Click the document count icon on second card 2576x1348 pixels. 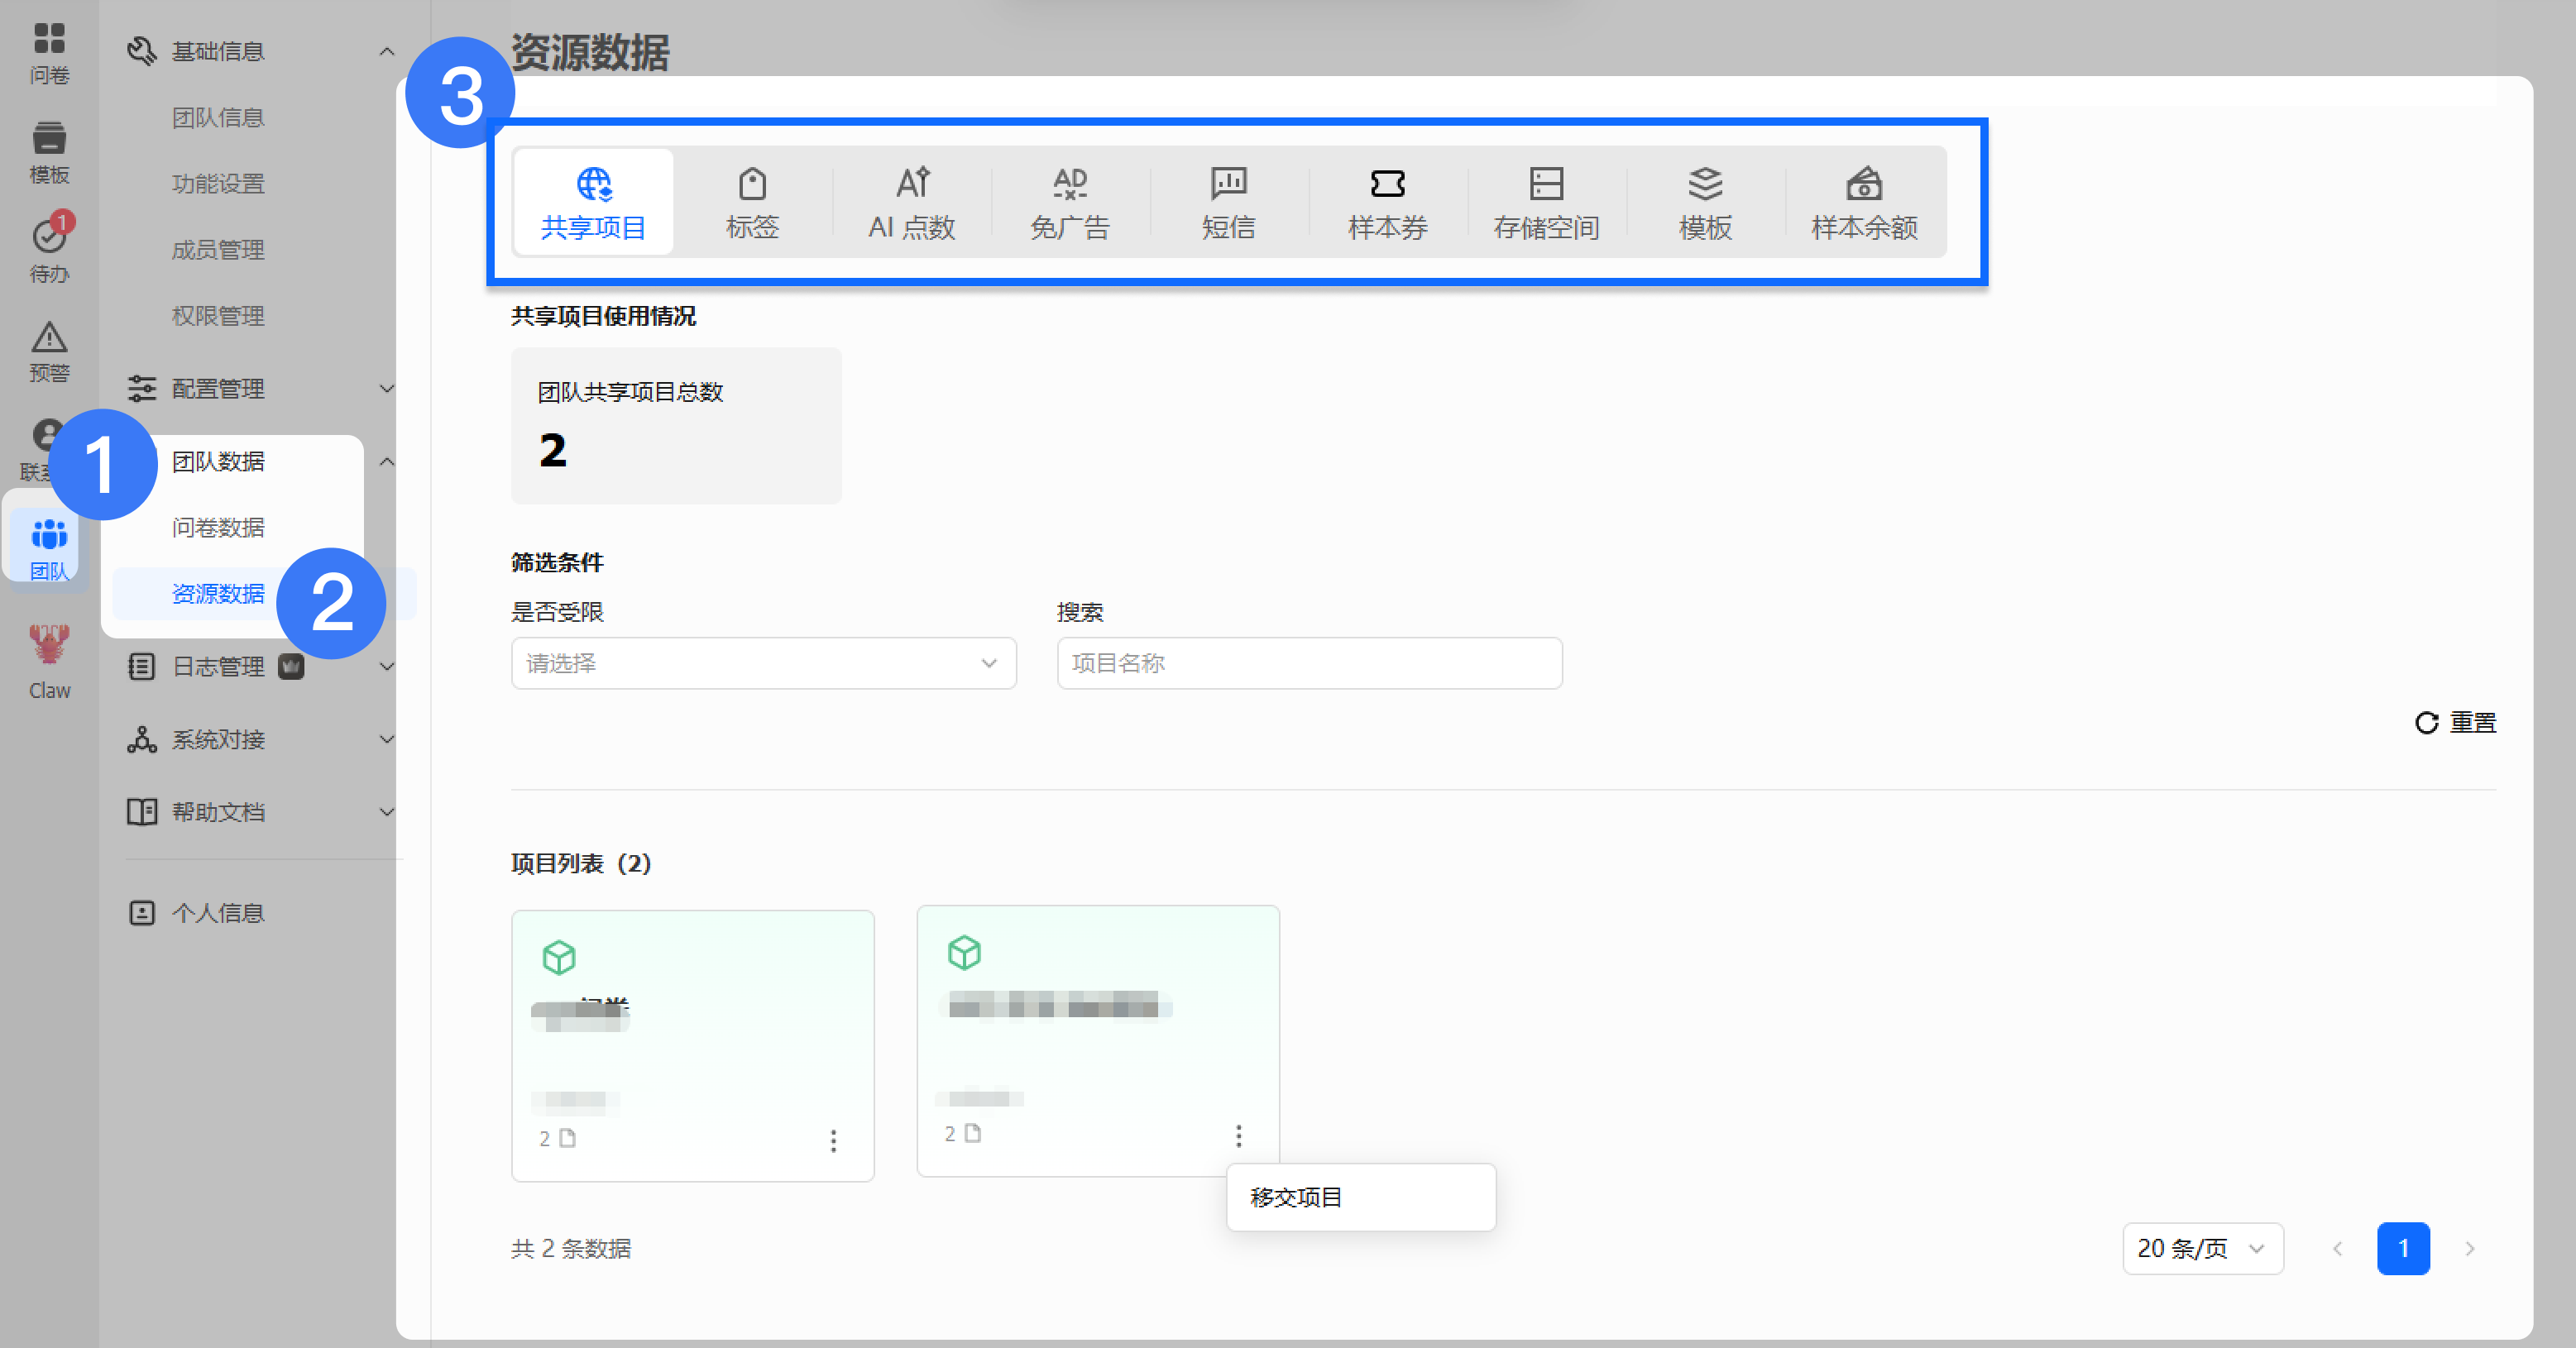click(x=972, y=1133)
